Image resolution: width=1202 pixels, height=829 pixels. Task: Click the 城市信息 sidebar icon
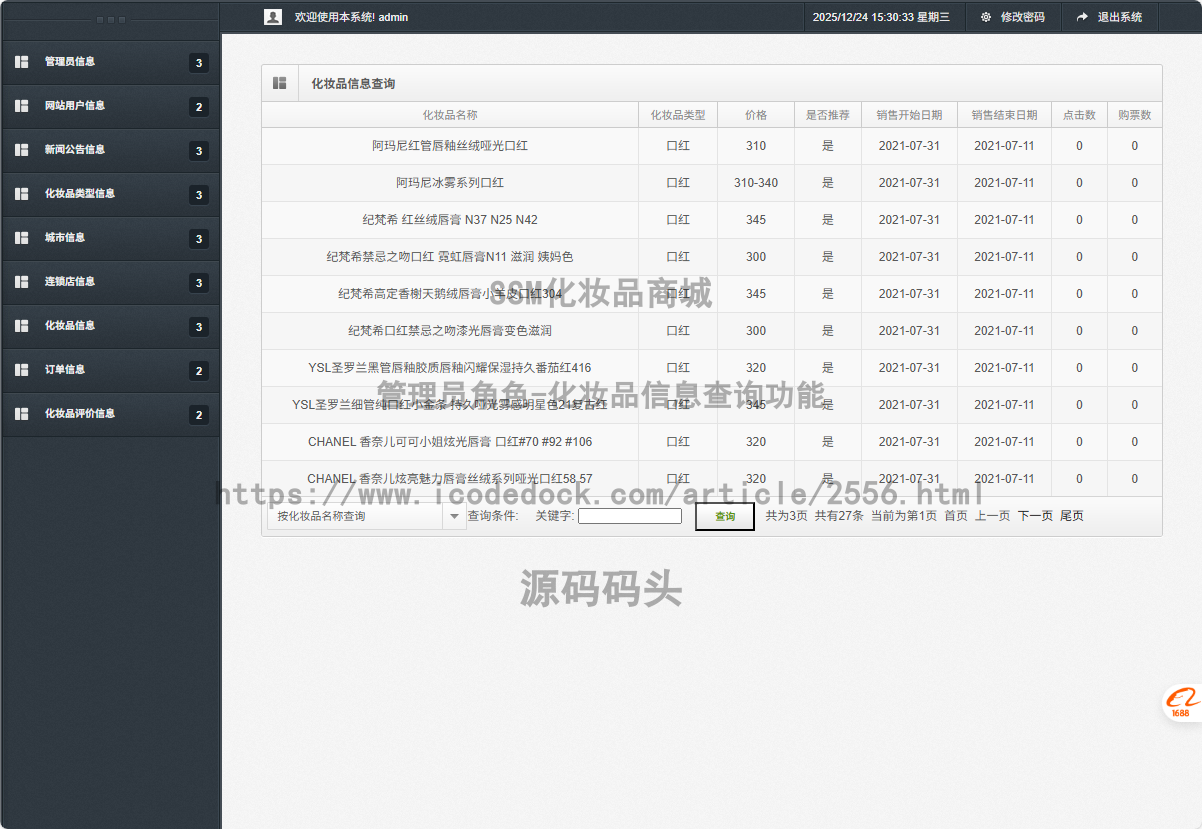(x=21, y=238)
